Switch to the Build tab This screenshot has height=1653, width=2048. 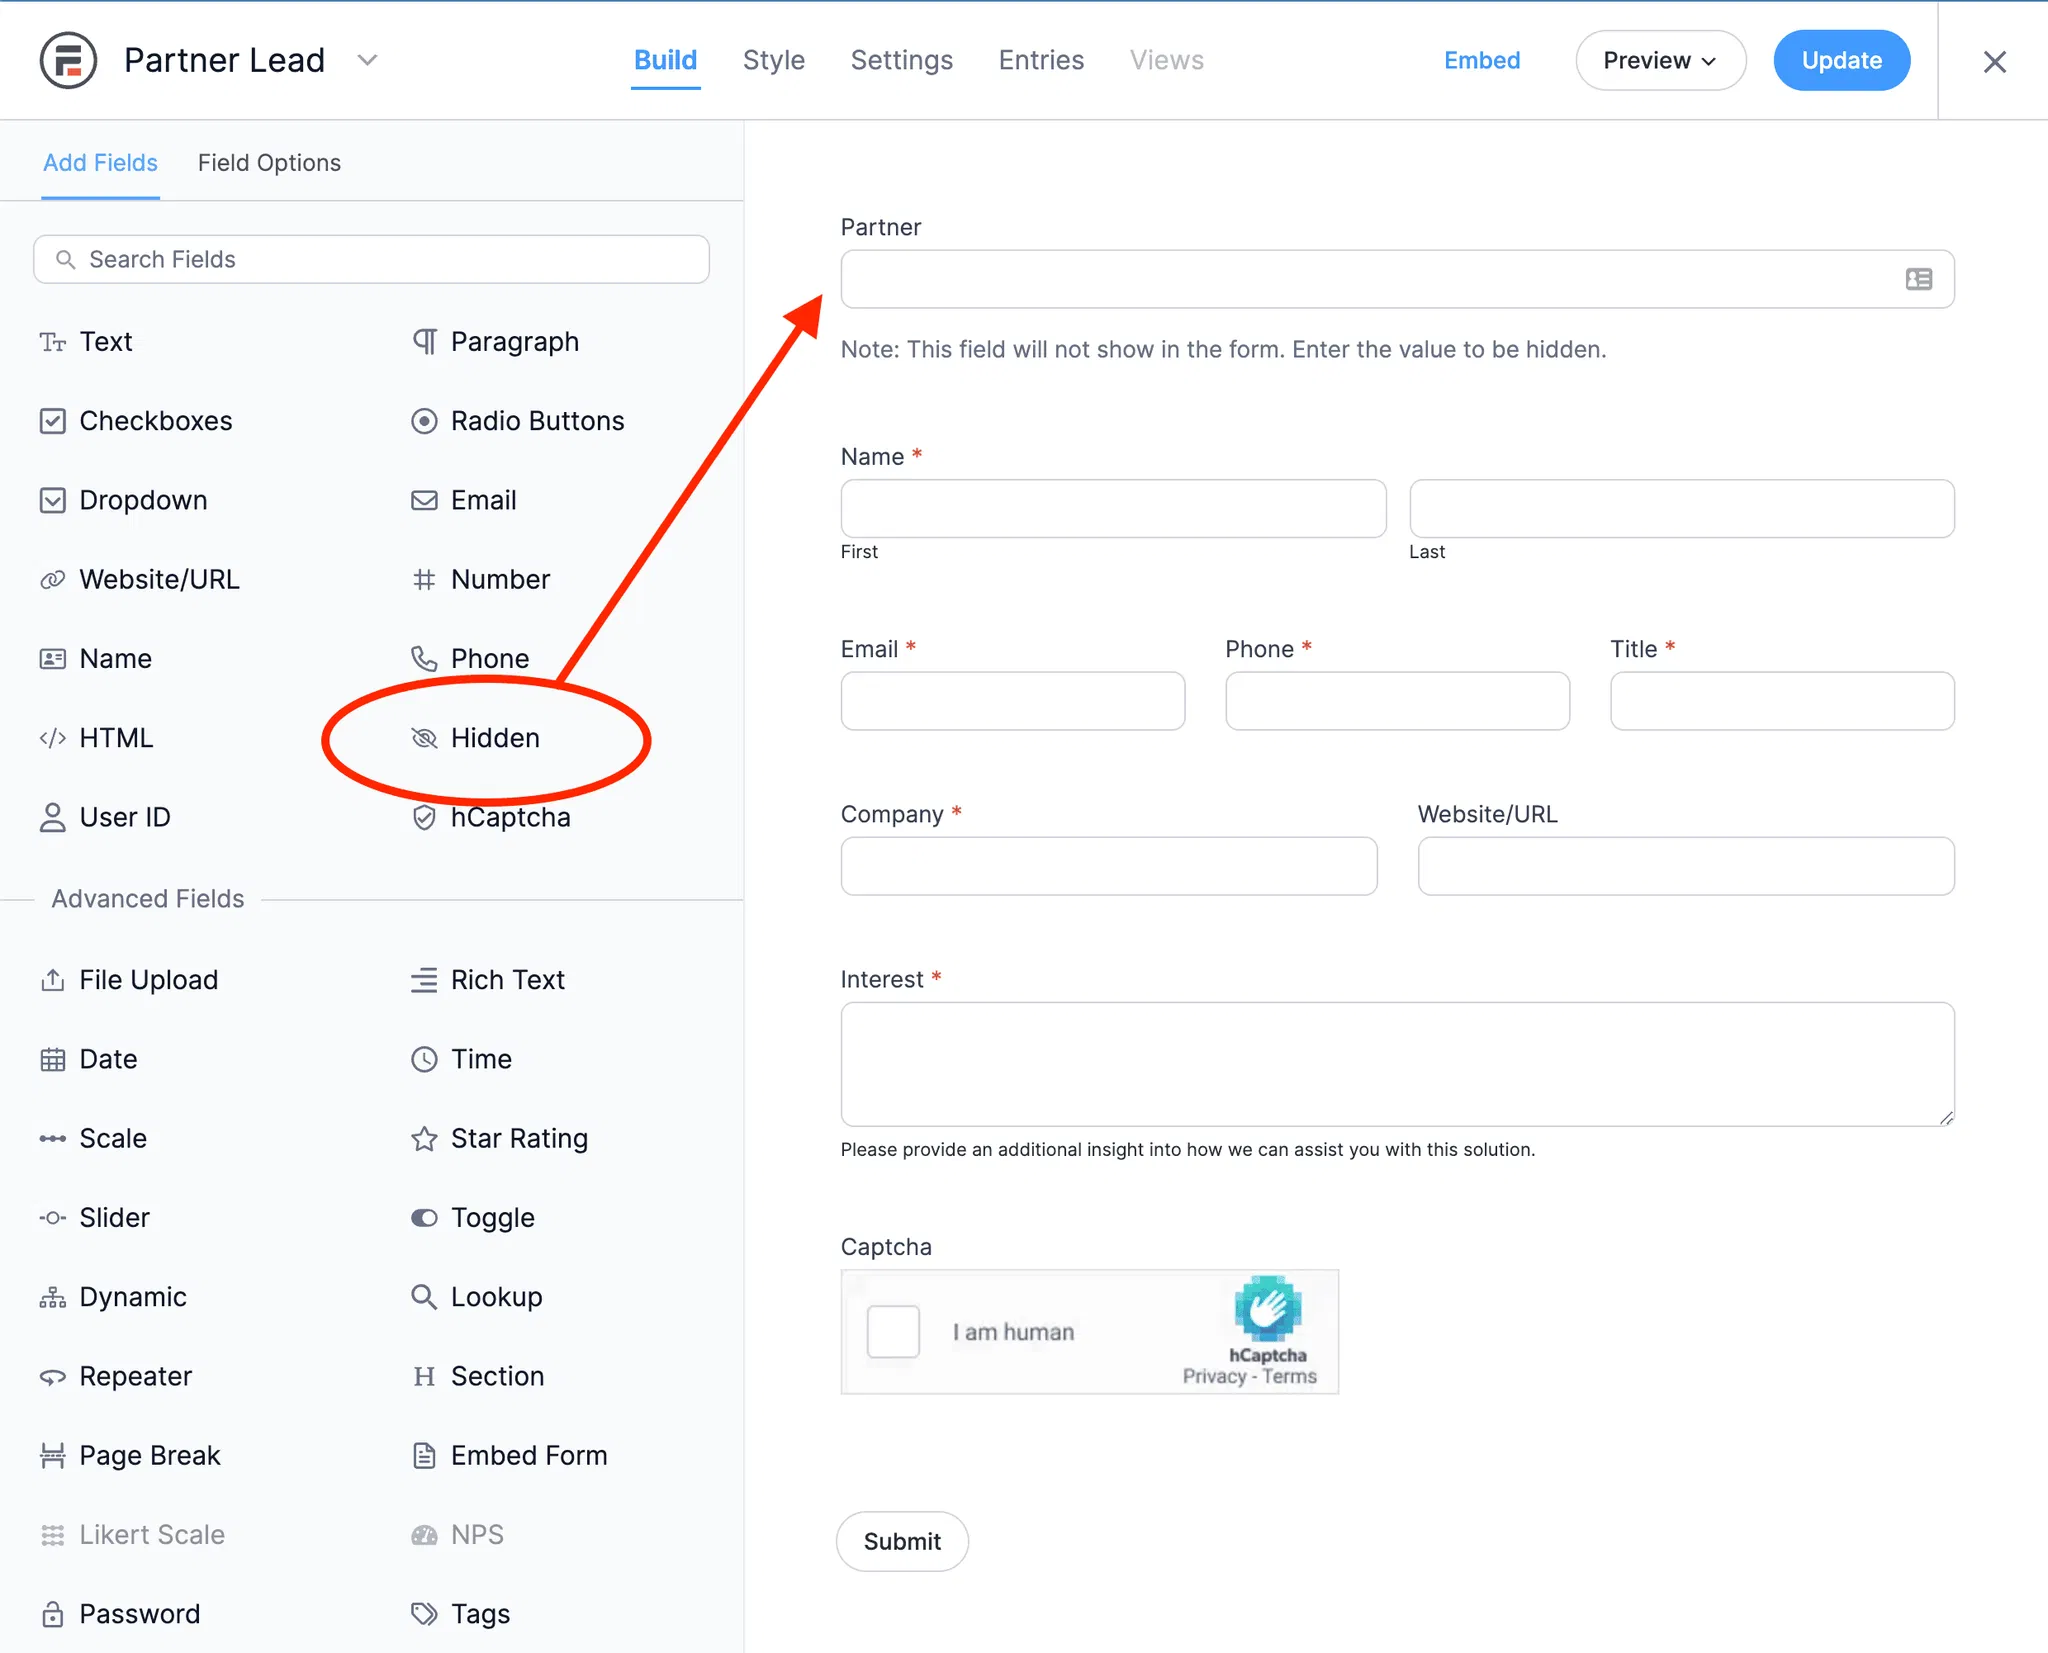[665, 60]
